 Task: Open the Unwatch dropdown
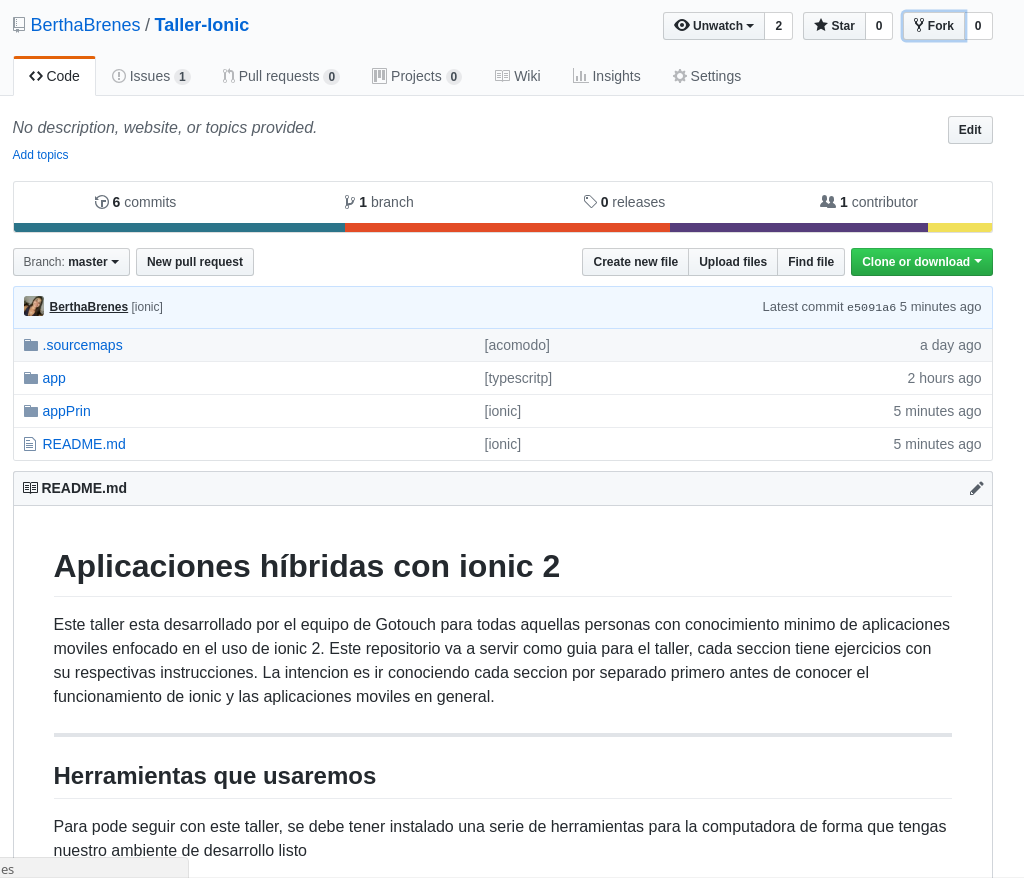[714, 25]
